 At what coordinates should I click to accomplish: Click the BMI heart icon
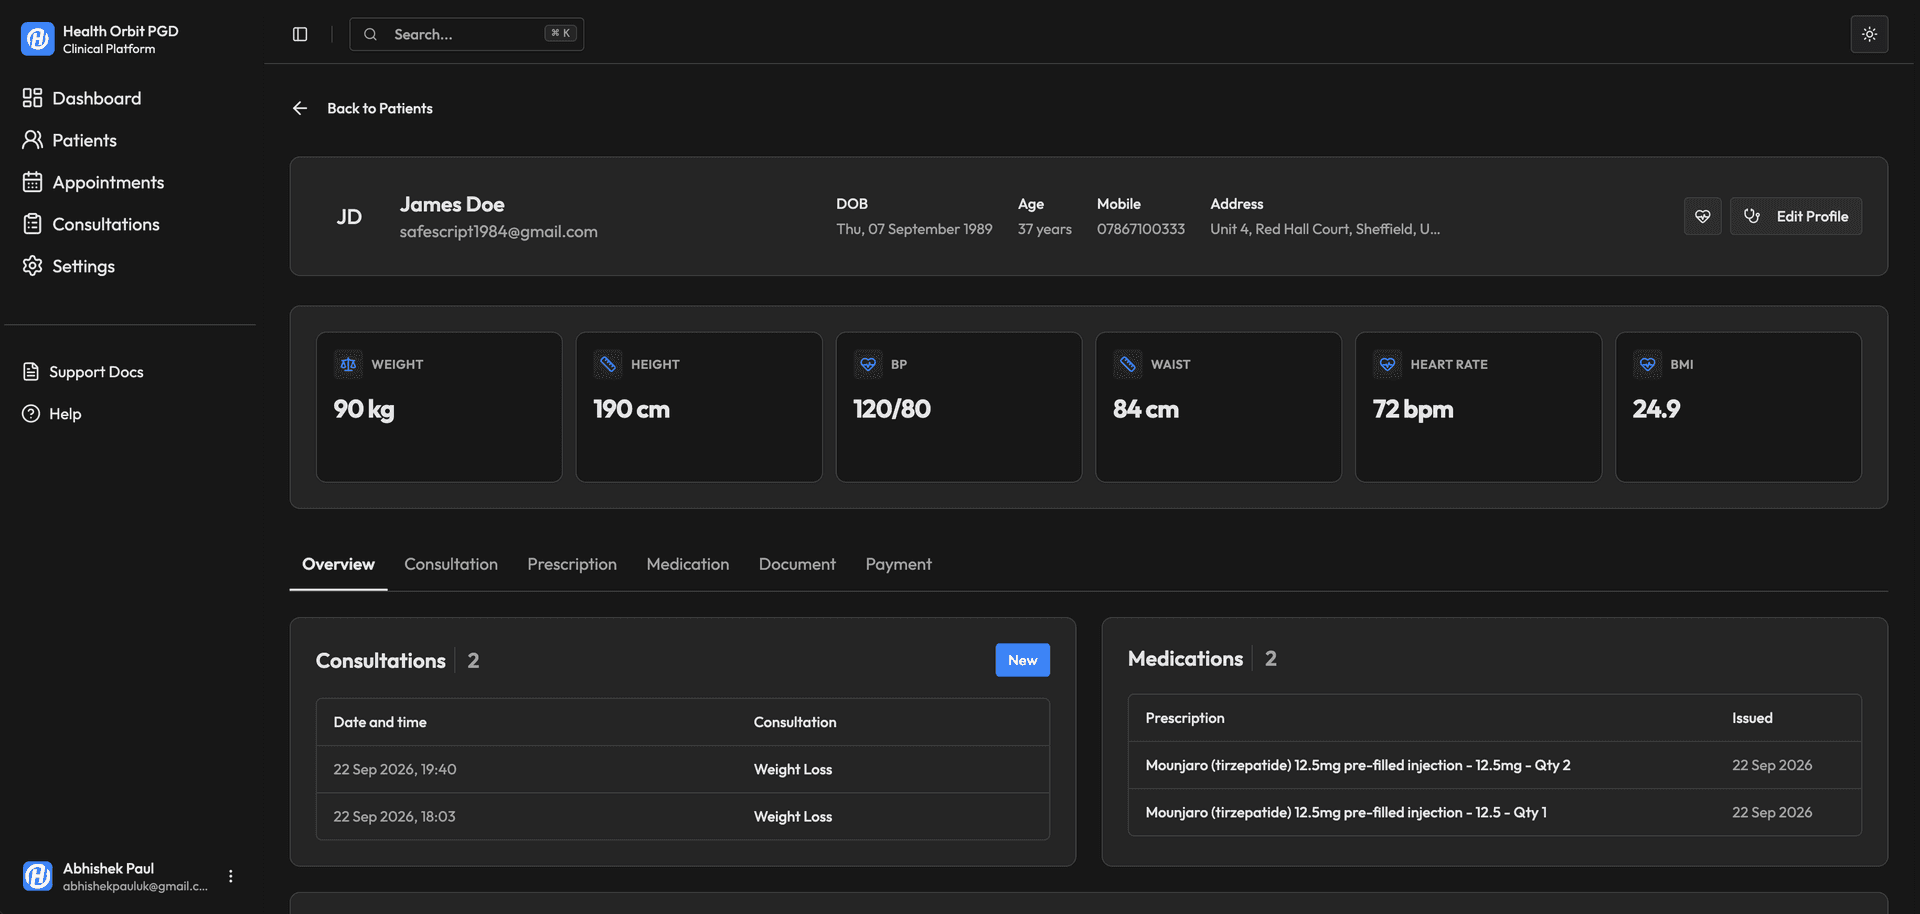click(1647, 365)
